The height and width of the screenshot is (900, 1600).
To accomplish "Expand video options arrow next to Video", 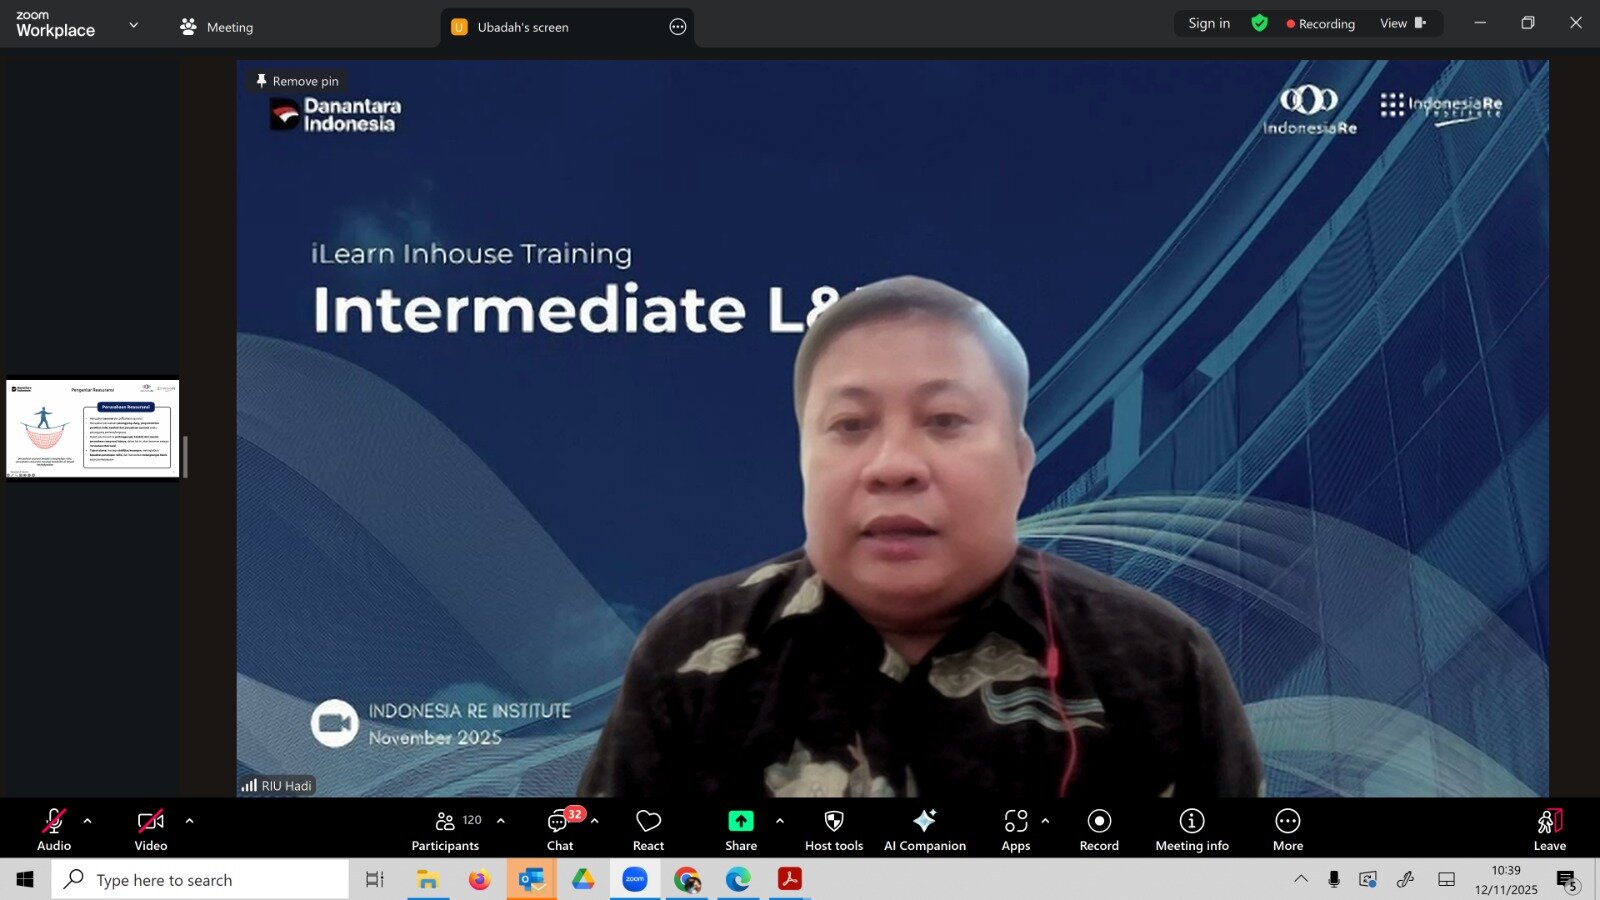I will (190, 821).
